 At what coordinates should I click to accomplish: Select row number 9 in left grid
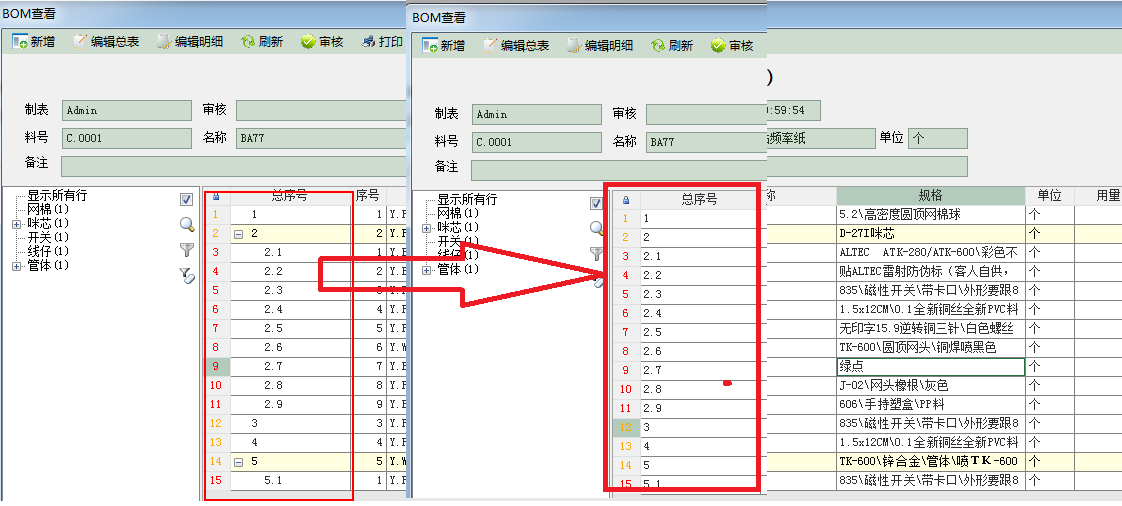pos(217,366)
